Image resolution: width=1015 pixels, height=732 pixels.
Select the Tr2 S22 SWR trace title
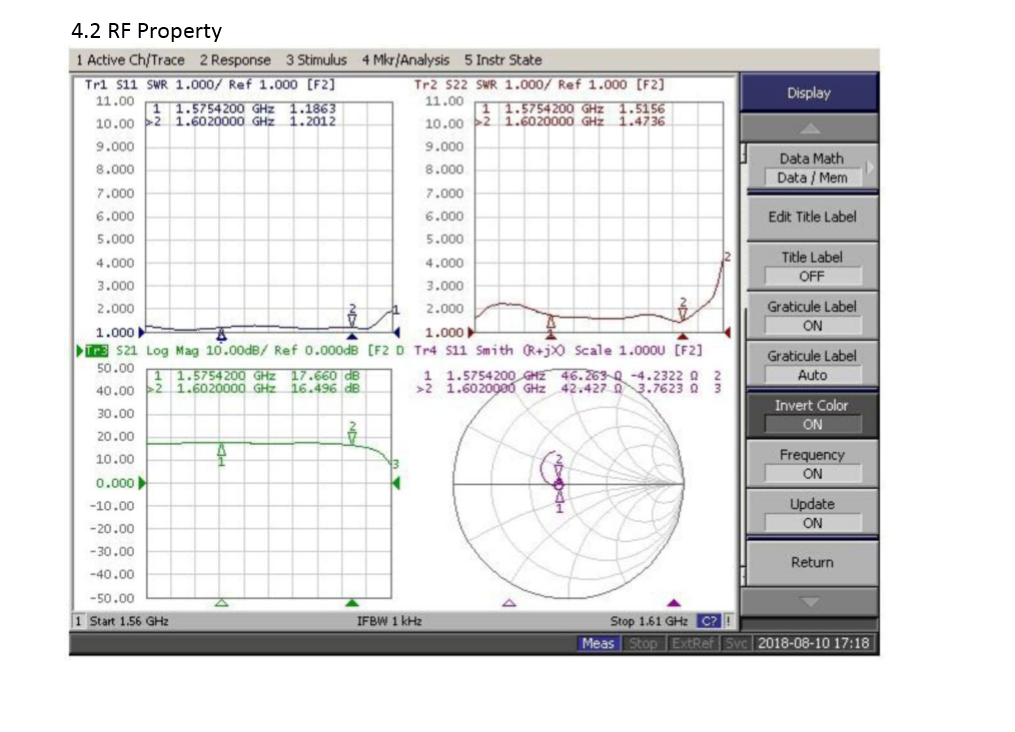pyautogui.click(x=539, y=85)
